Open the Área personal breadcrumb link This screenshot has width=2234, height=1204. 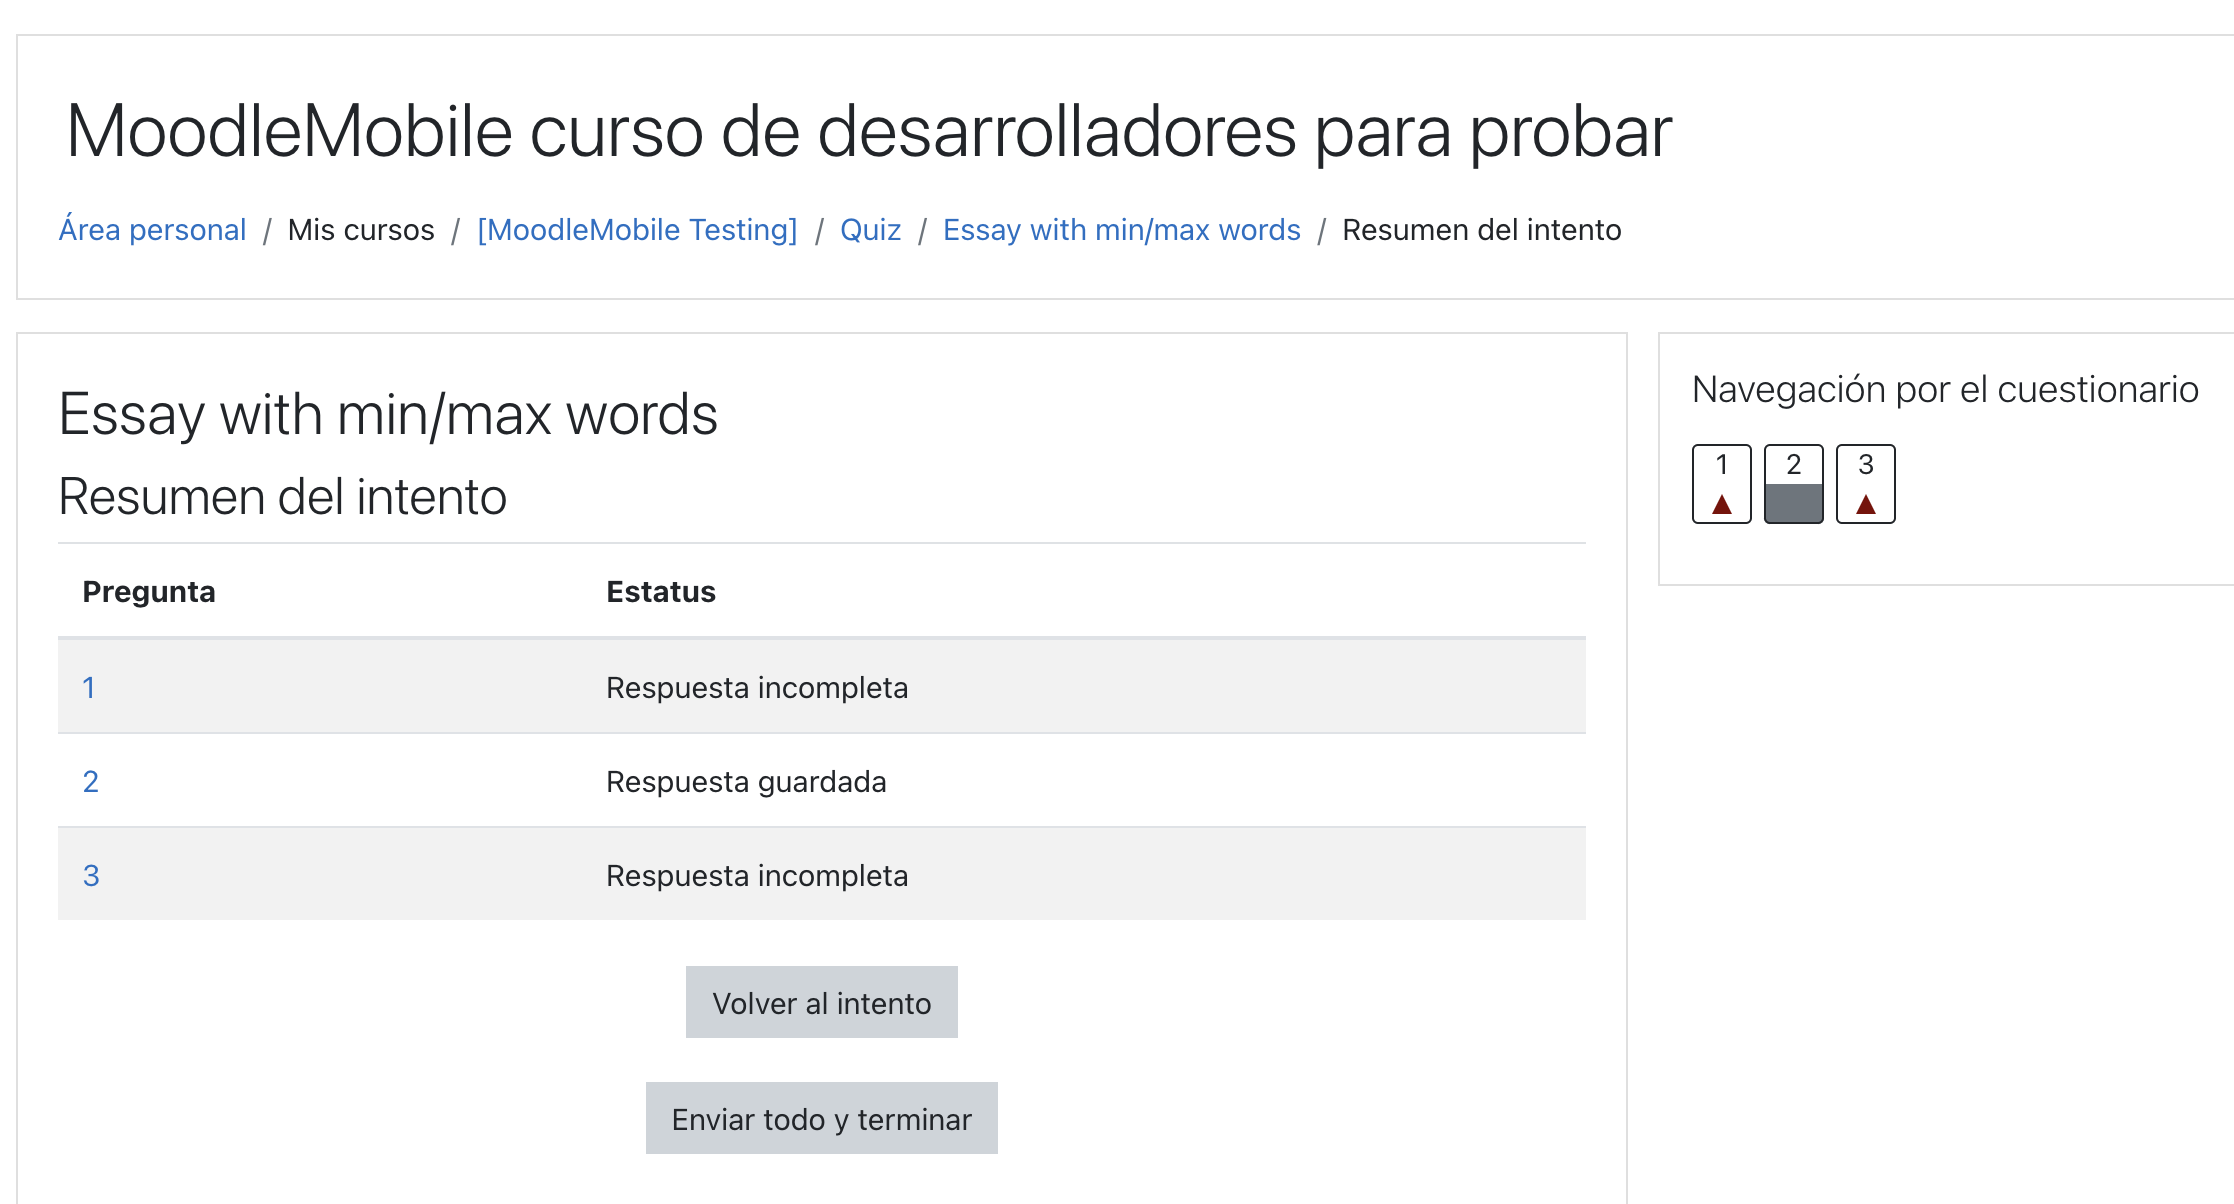(x=152, y=230)
